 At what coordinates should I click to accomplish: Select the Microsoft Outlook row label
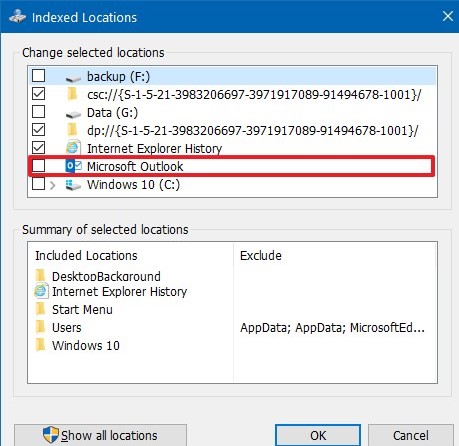[x=135, y=167]
